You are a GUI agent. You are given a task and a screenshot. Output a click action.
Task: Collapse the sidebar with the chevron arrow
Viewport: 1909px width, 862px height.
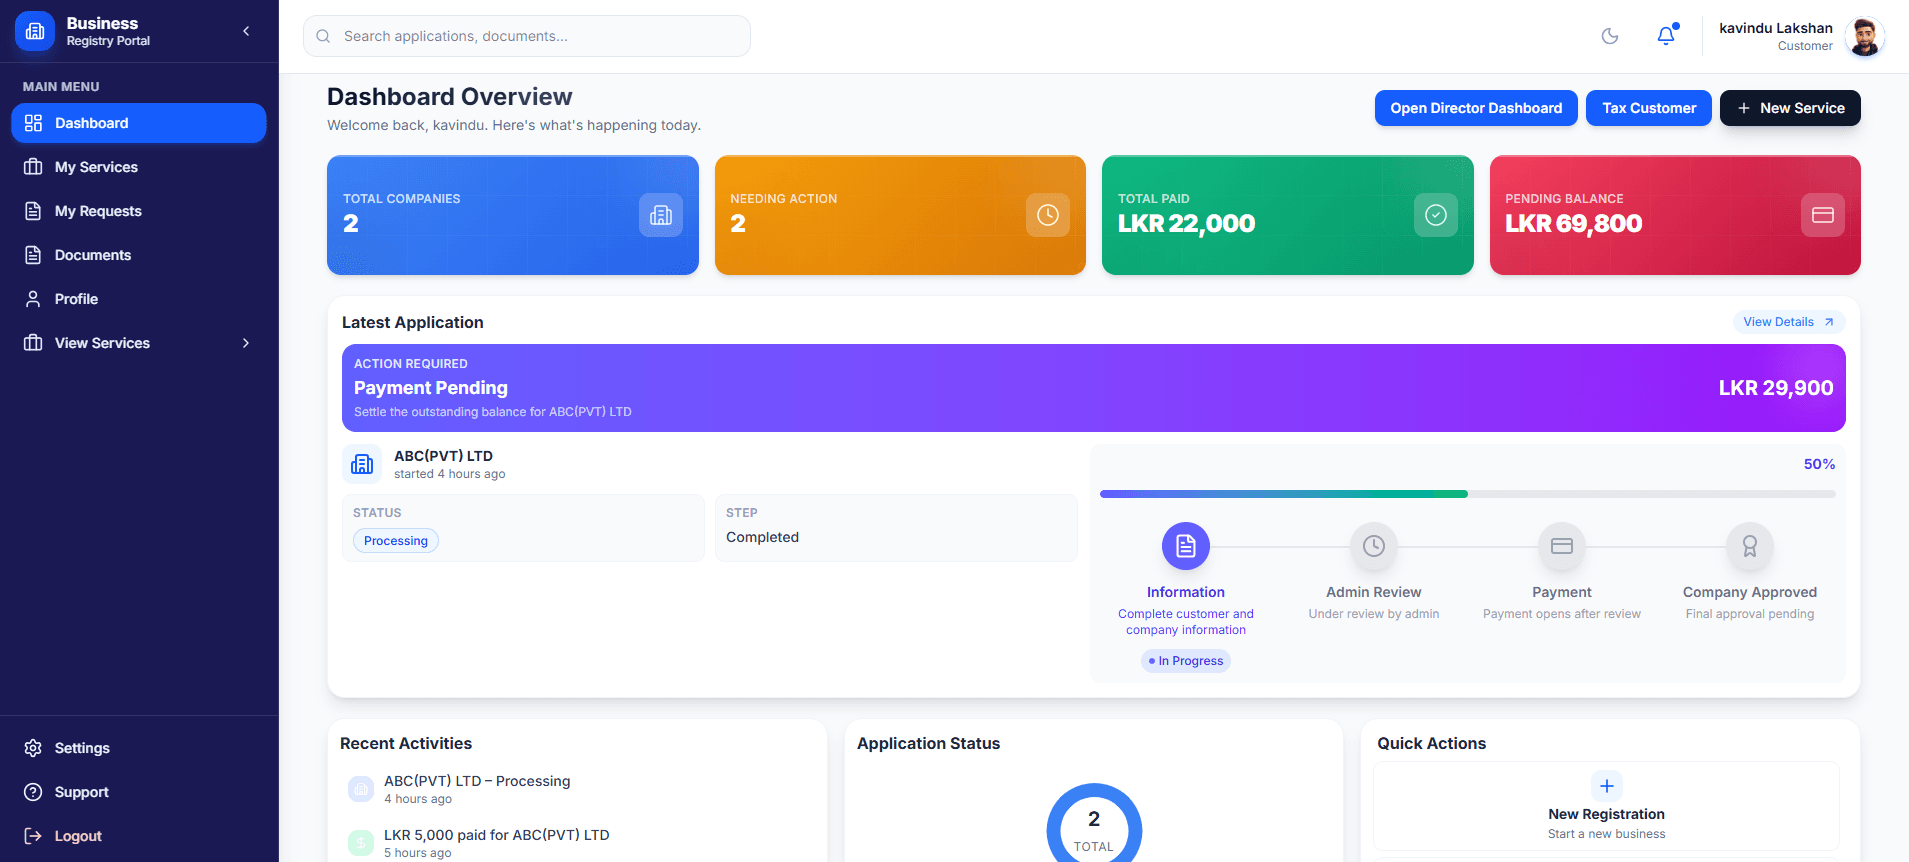coord(246,31)
